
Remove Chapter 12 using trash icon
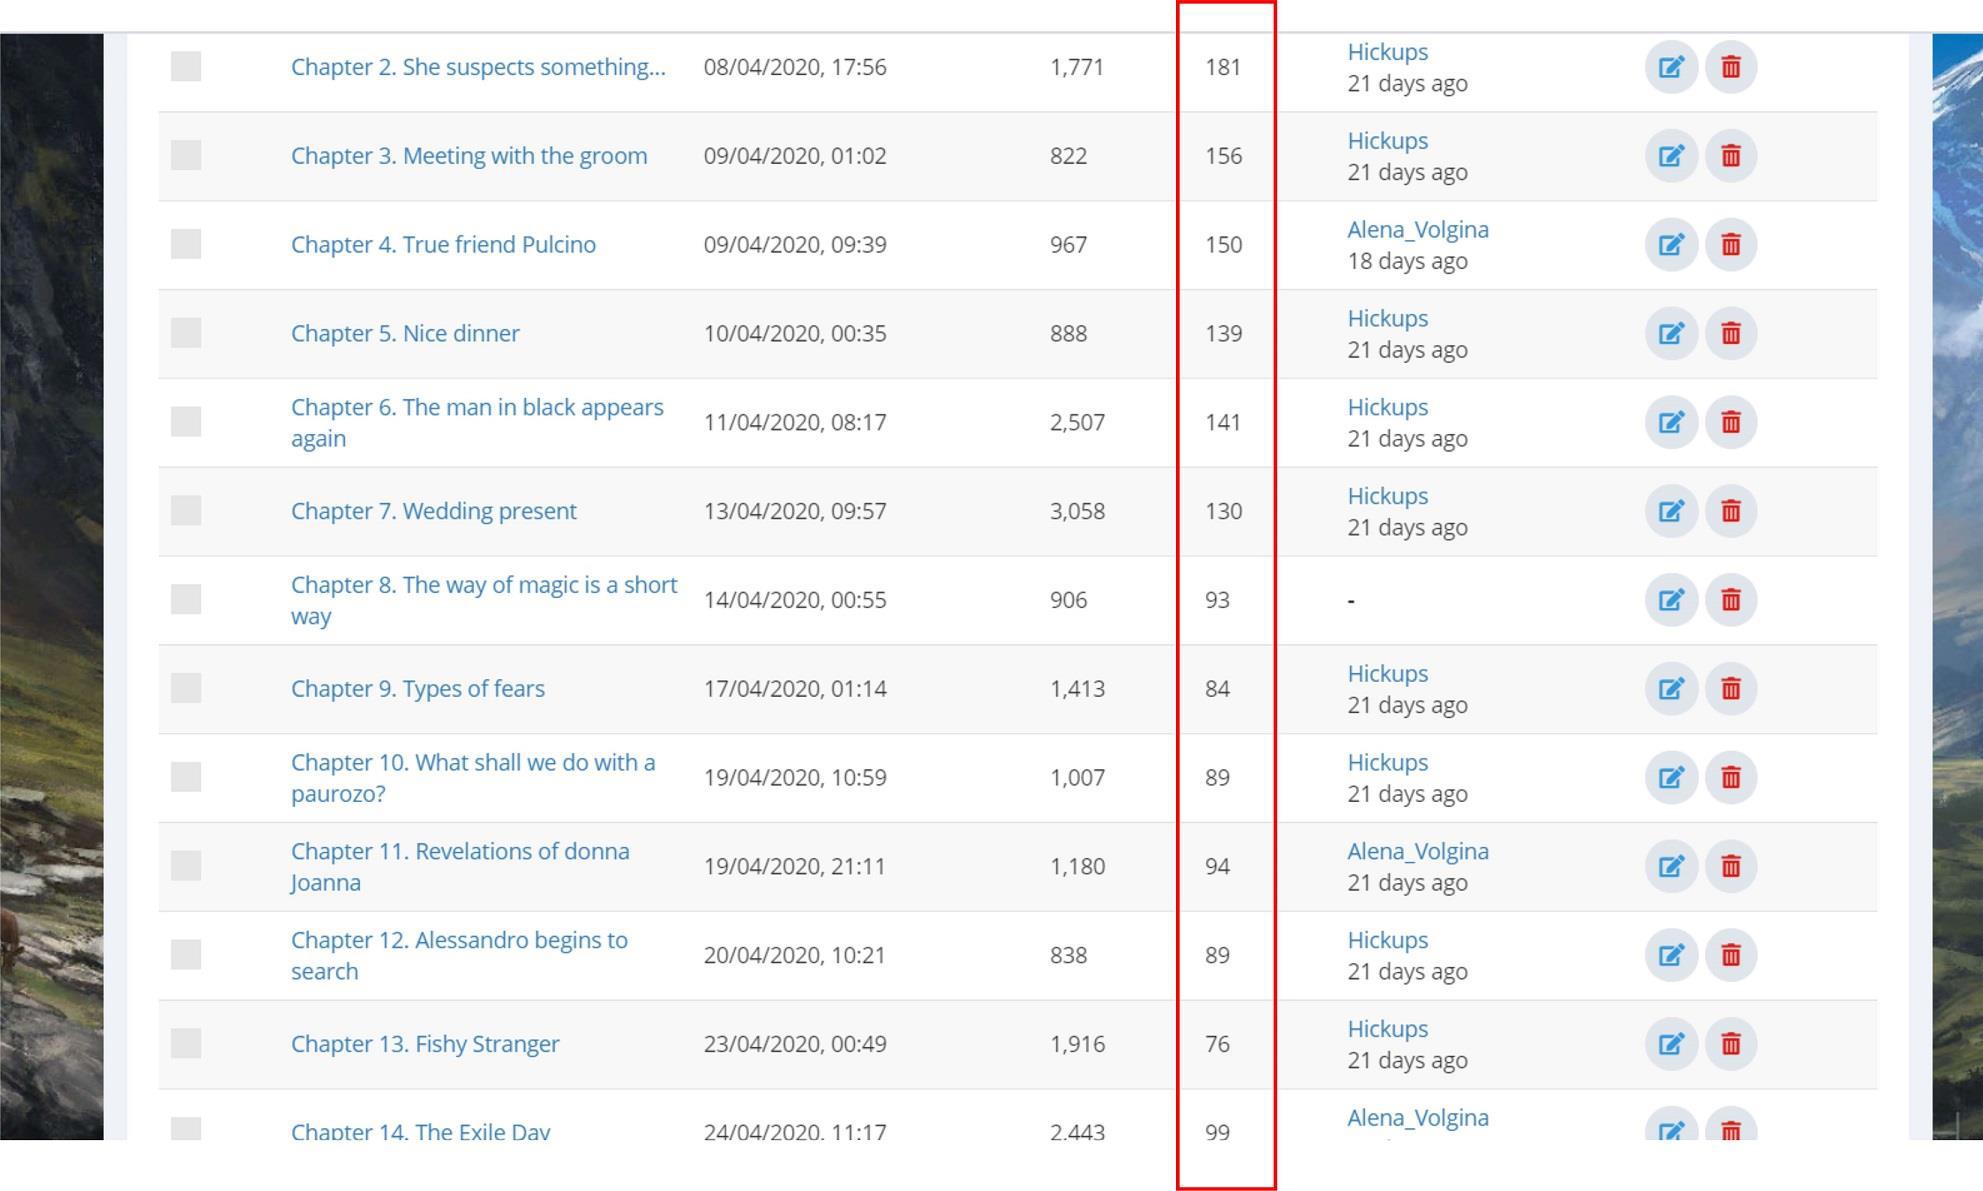[x=1731, y=955]
